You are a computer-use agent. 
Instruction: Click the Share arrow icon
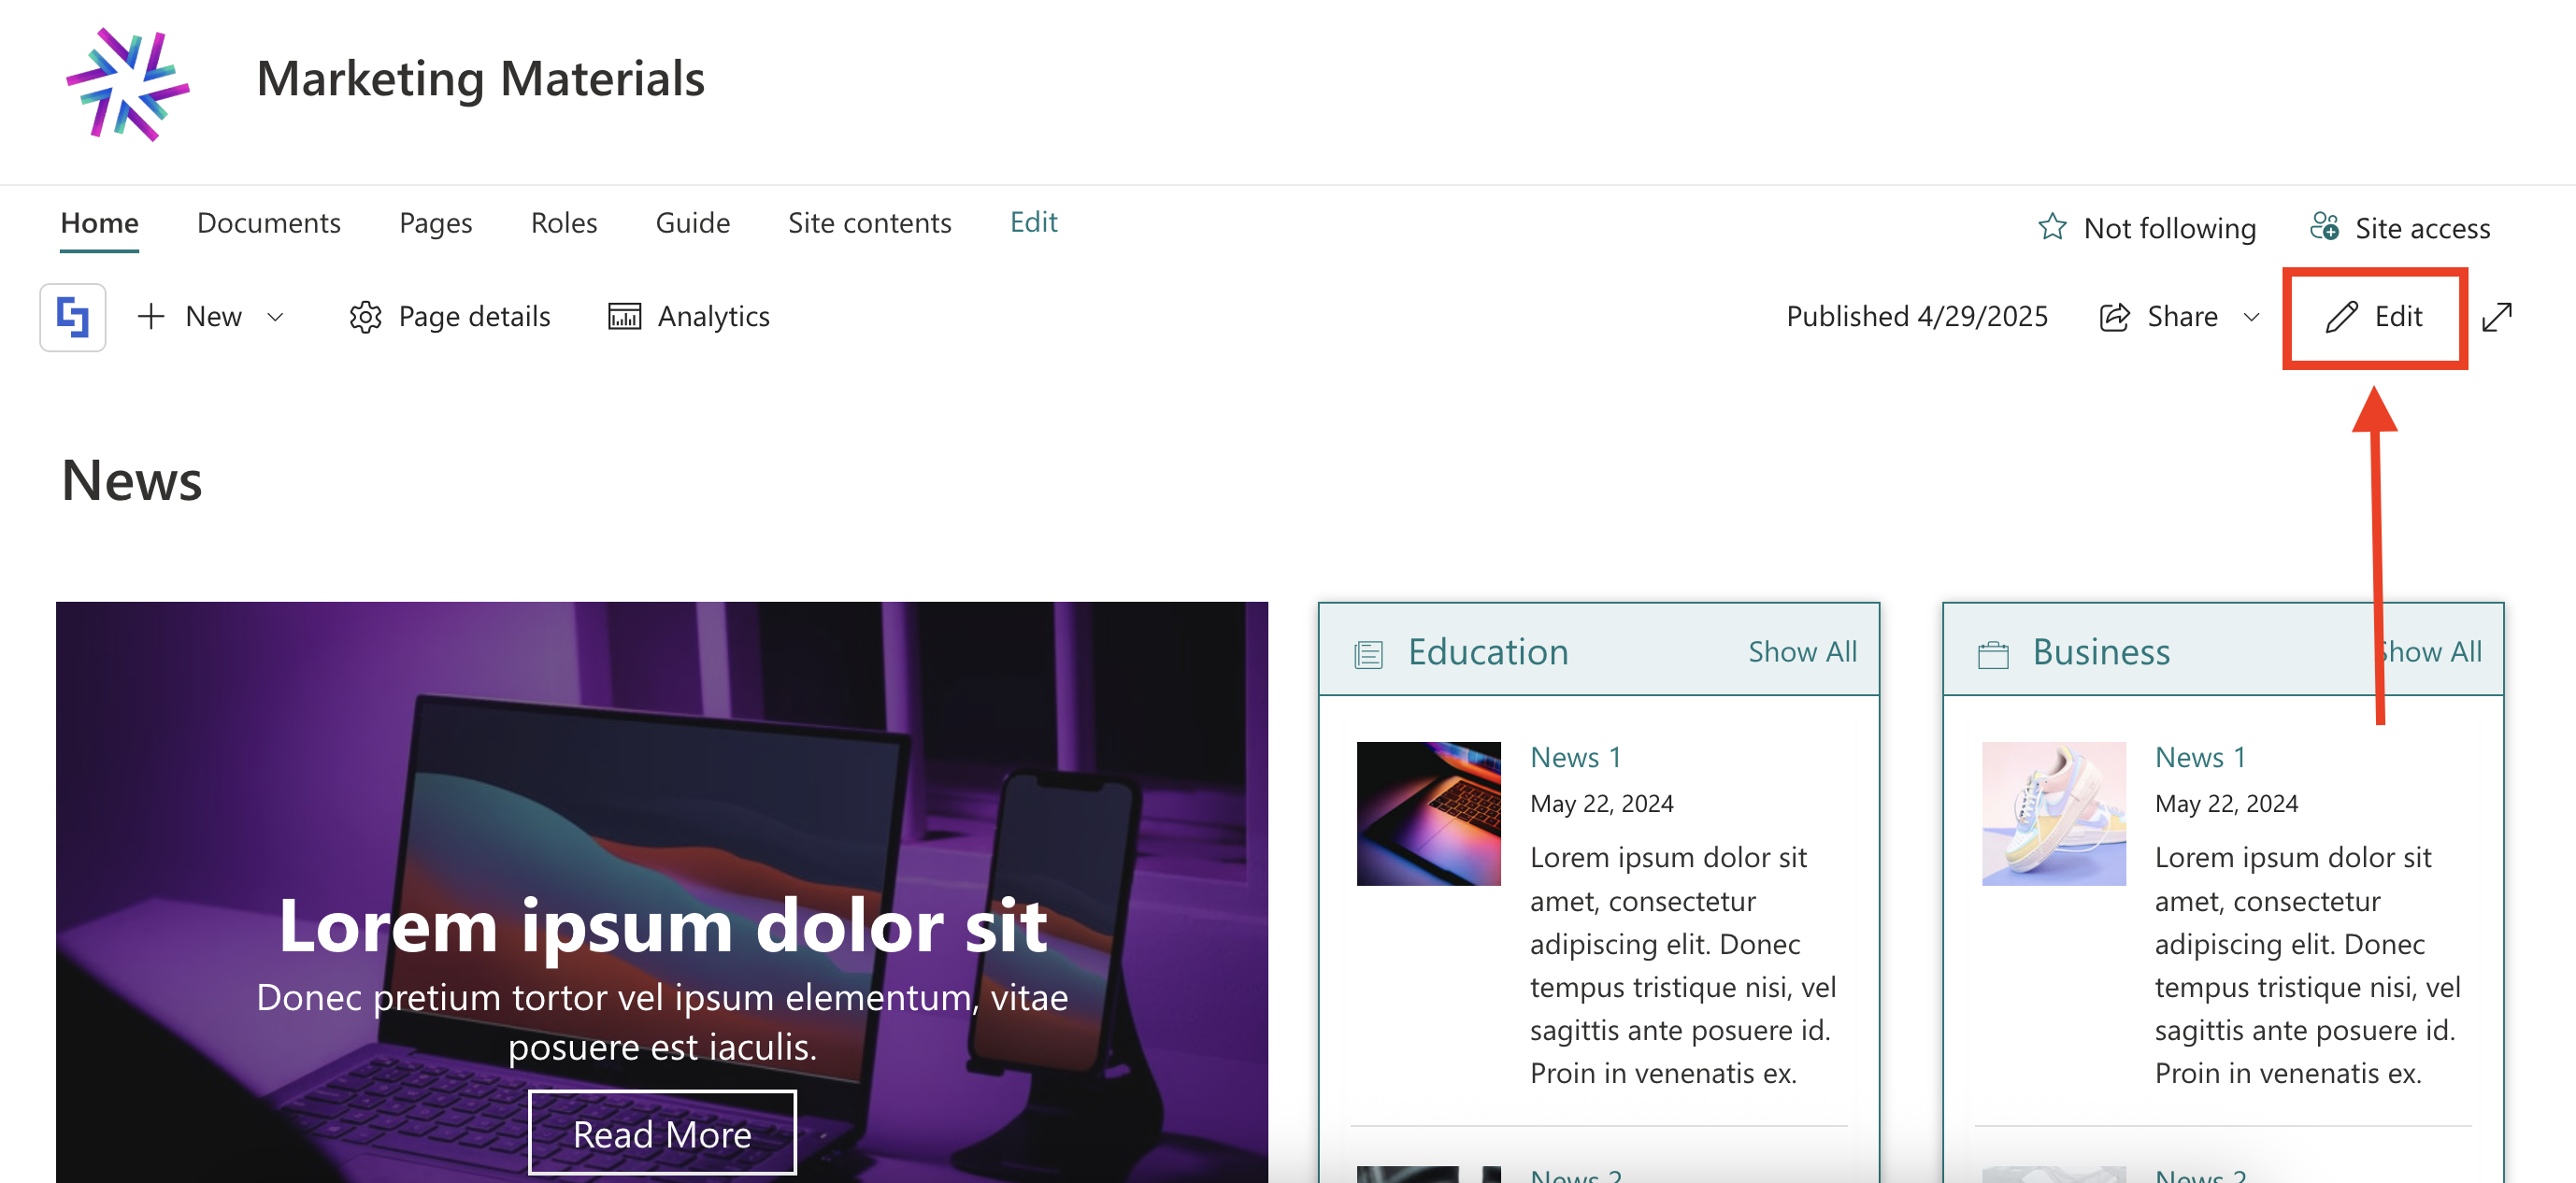coord(2114,317)
